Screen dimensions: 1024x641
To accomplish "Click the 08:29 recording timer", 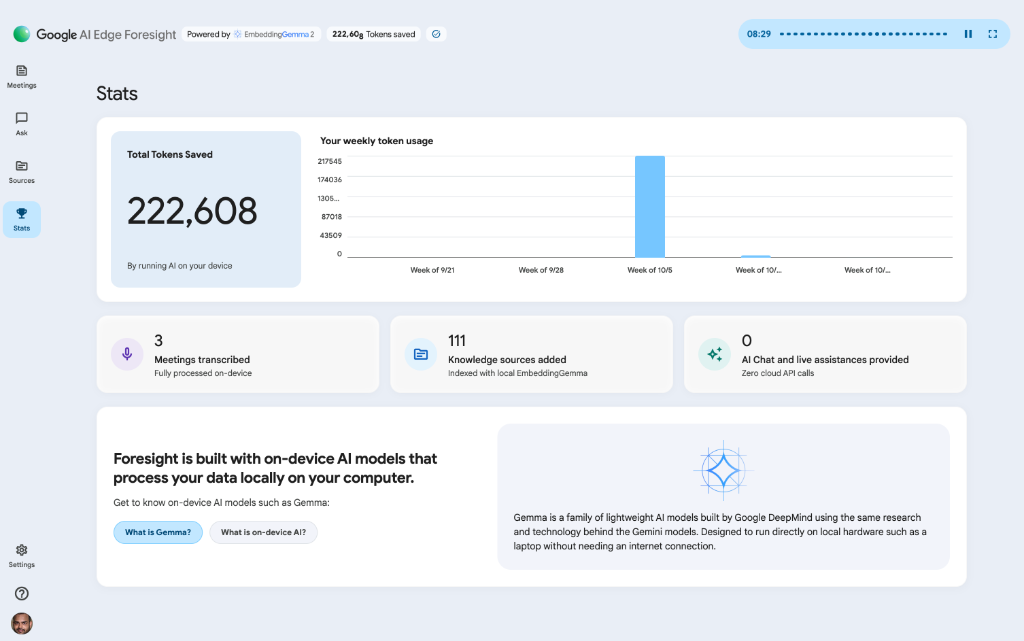I will point(759,34).
